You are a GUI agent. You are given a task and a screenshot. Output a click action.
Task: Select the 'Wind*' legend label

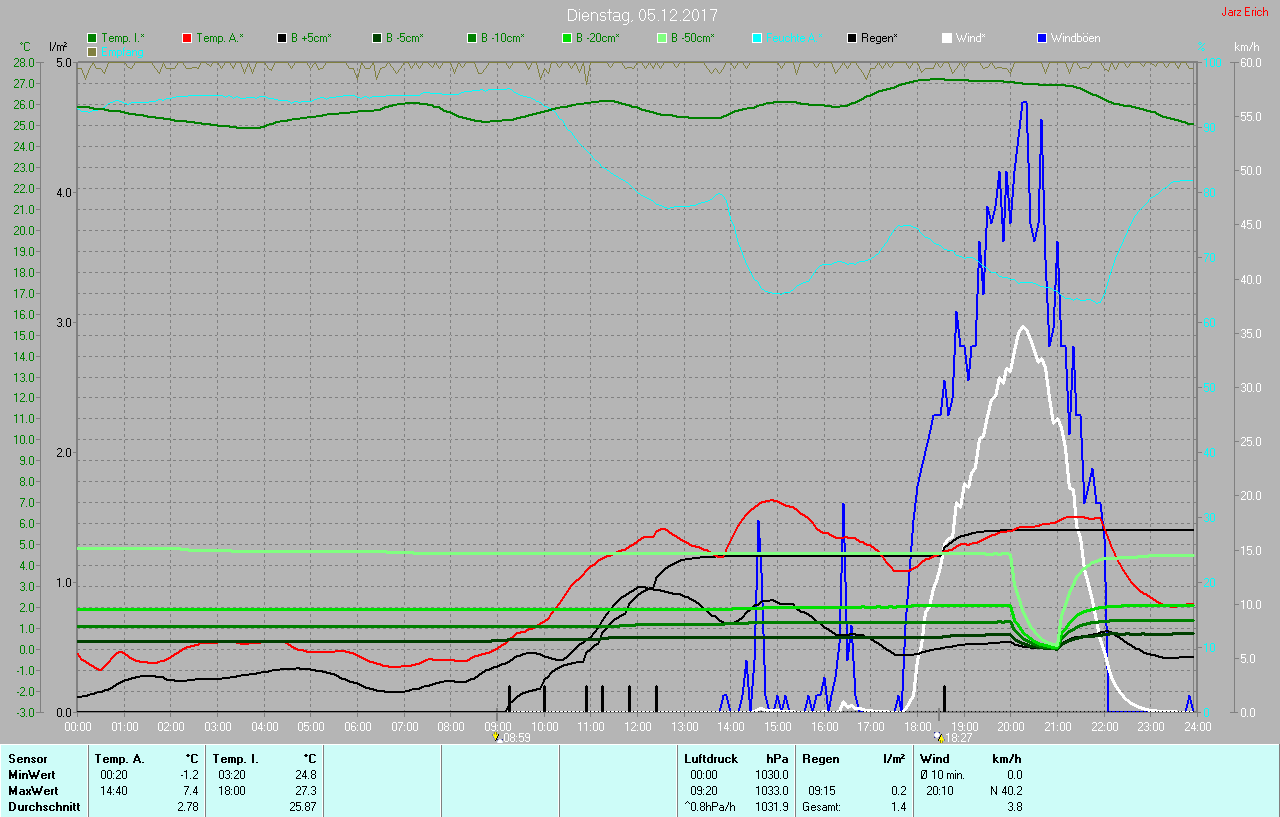971,38
